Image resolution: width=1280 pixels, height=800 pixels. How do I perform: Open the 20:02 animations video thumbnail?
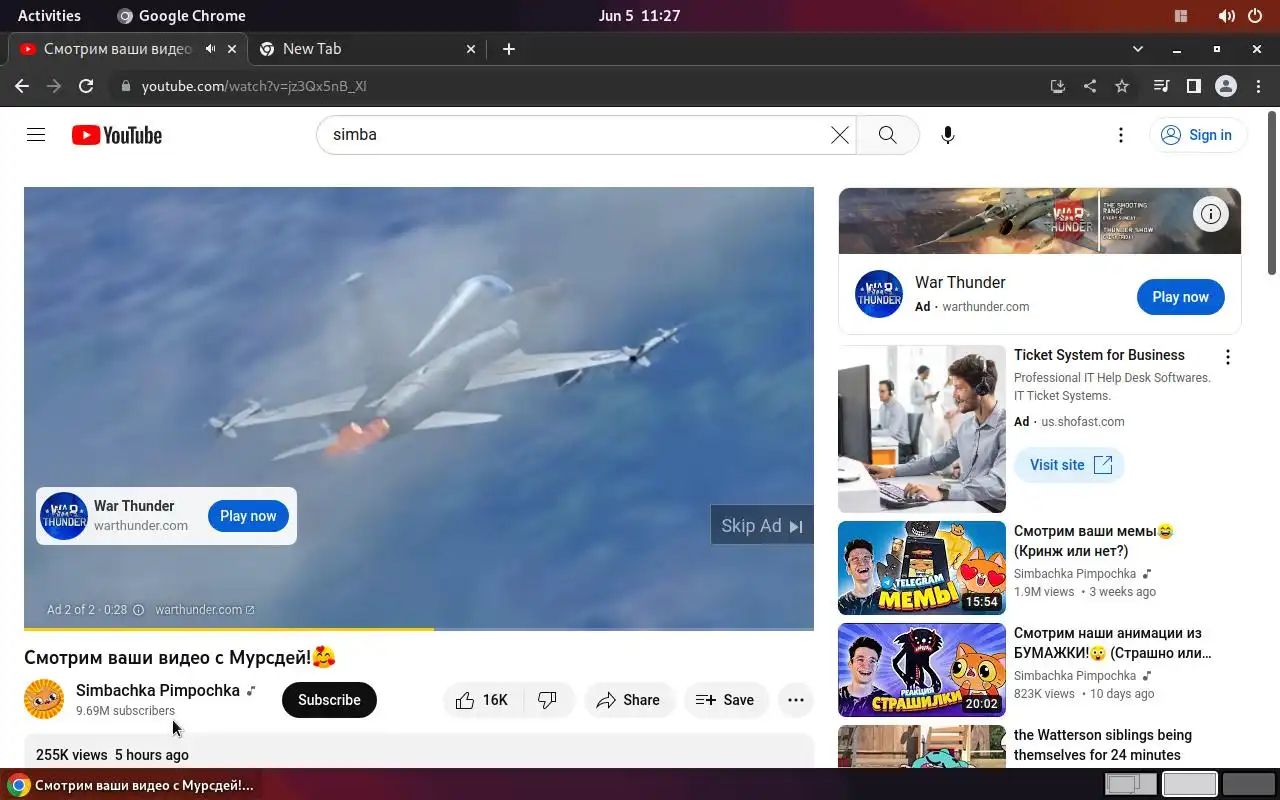(922, 670)
